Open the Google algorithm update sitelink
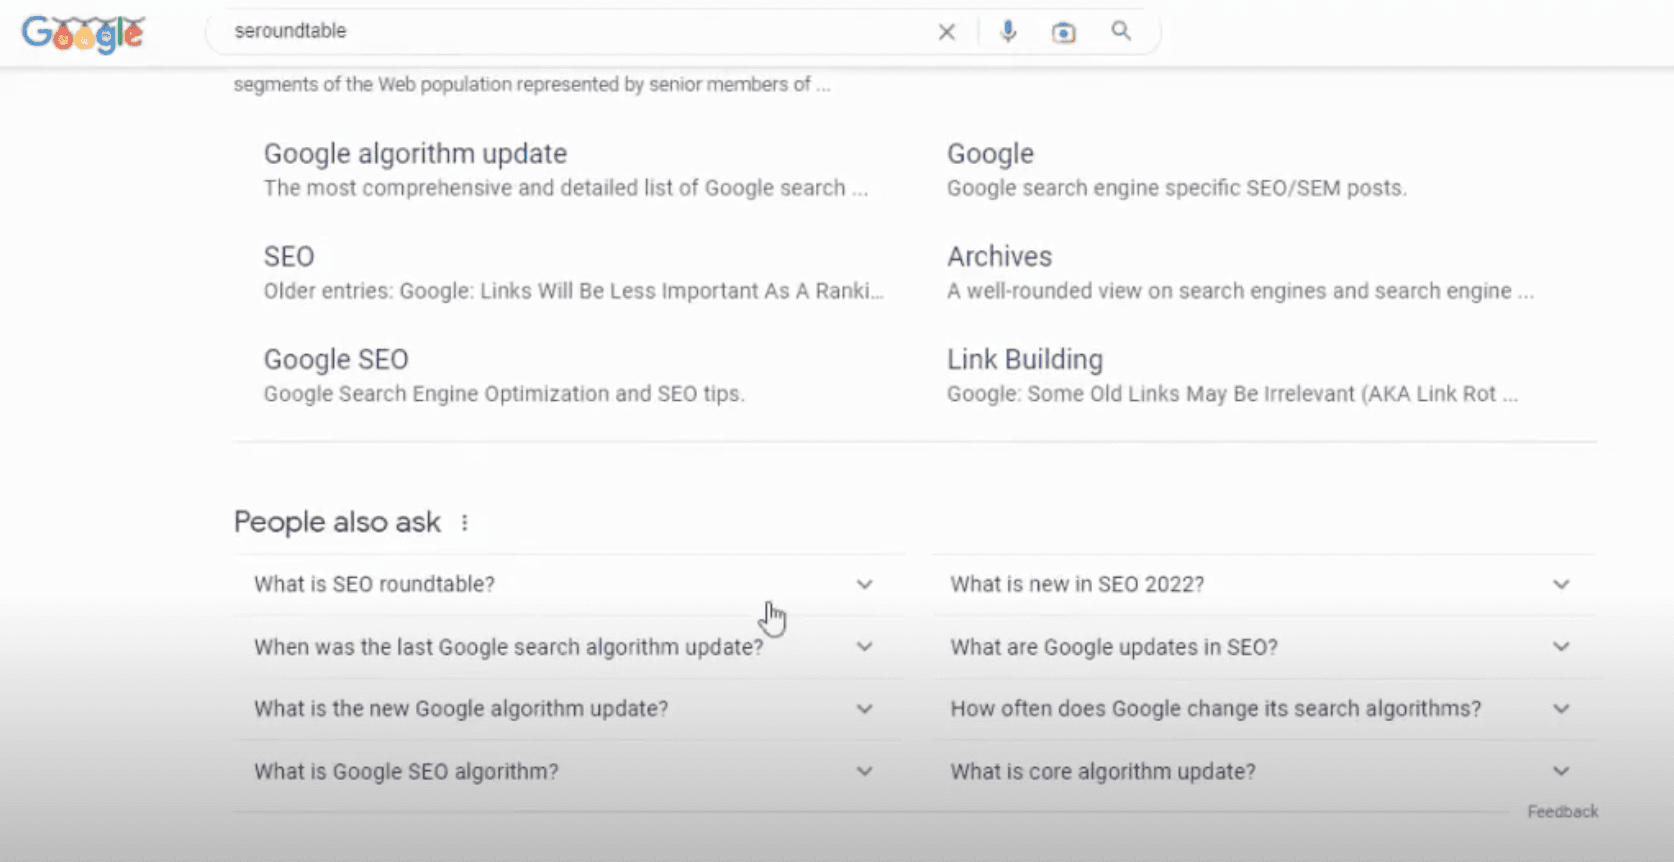 415,154
